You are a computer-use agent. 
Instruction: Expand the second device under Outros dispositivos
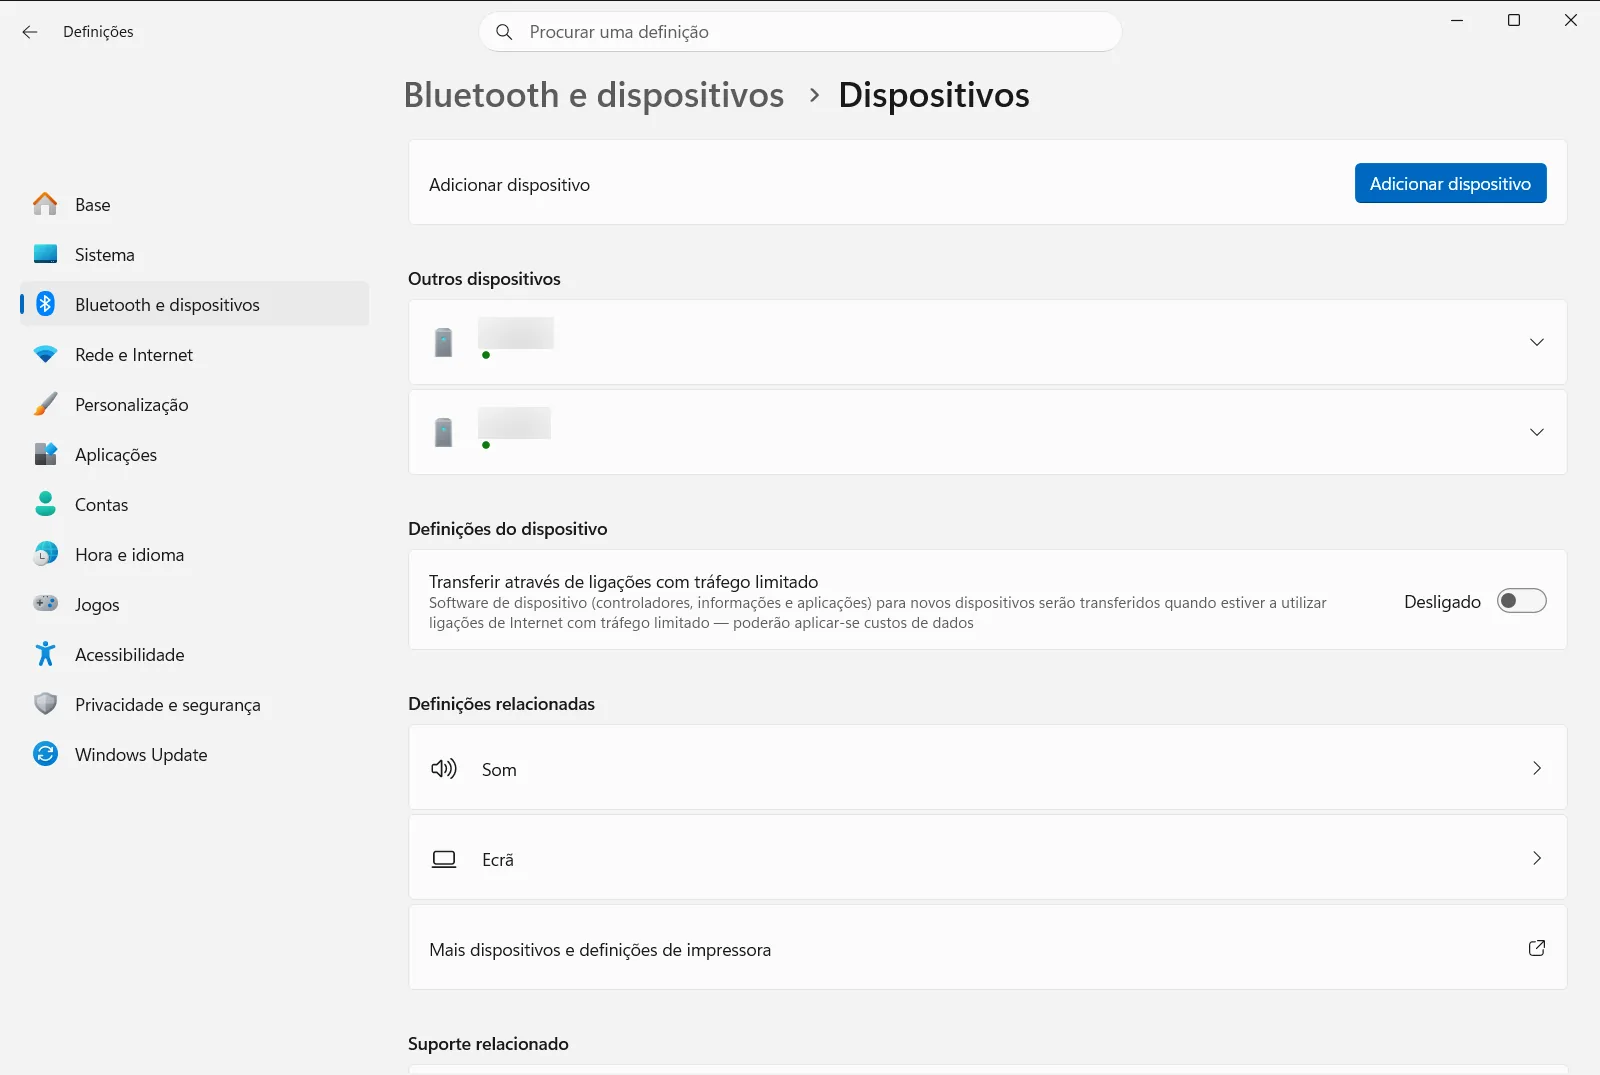click(x=1537, y=432)
